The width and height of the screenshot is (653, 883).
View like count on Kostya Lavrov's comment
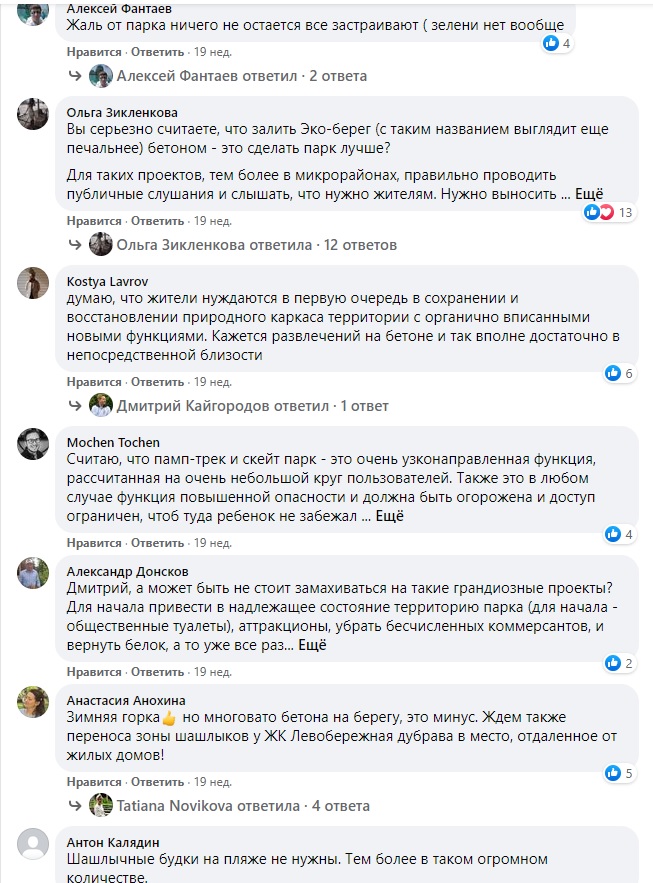pos(619,373)
